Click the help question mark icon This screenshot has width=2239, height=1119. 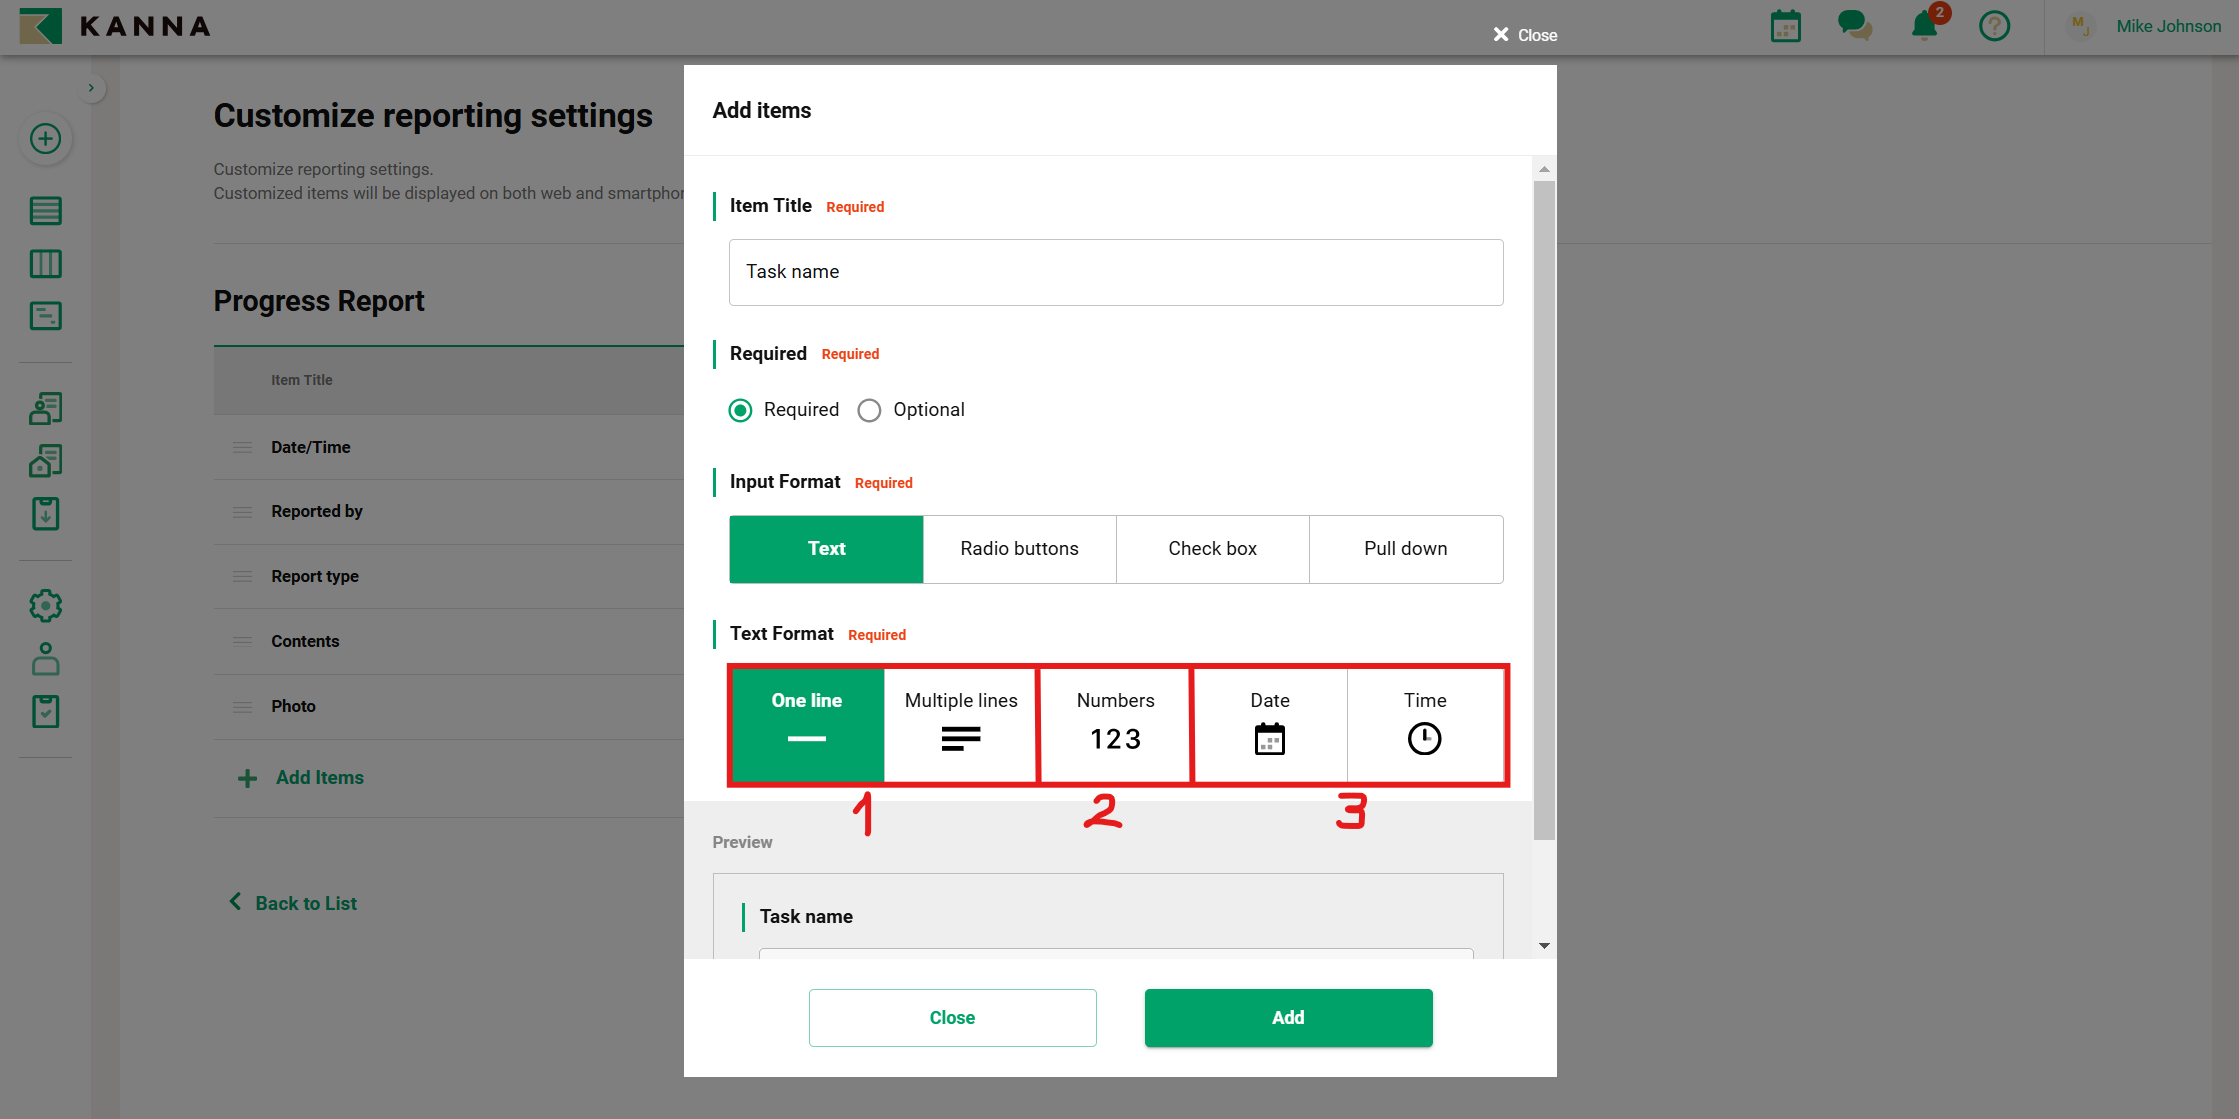pos(1994,26)
